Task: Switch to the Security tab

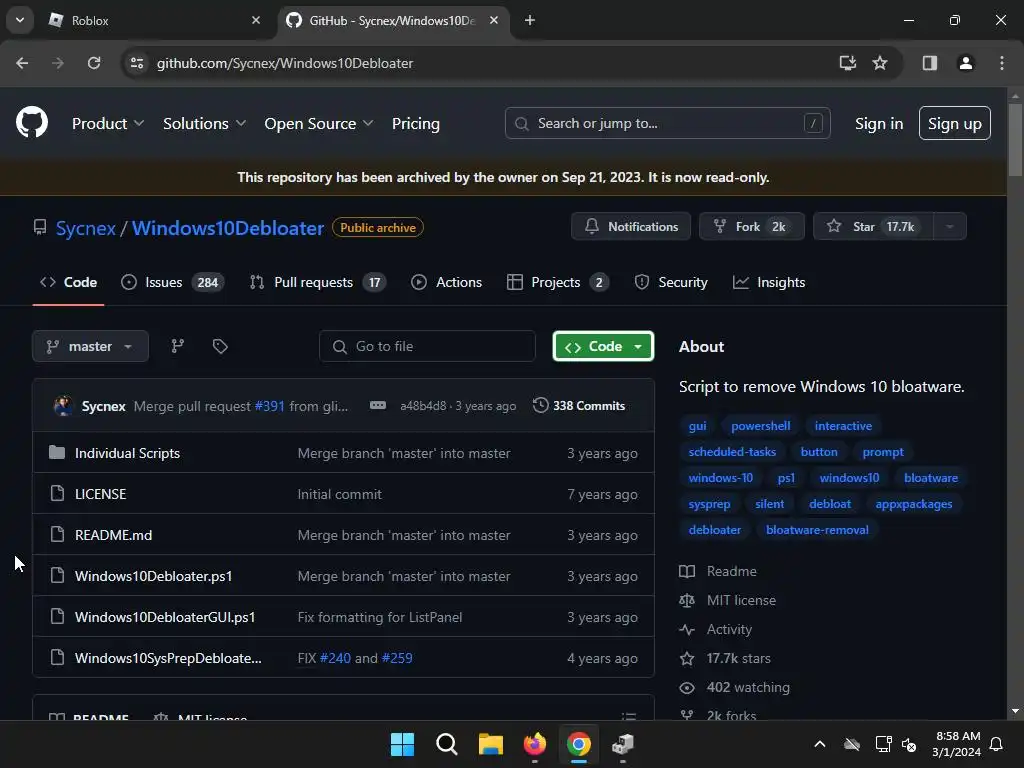Action: coord(671,282)
